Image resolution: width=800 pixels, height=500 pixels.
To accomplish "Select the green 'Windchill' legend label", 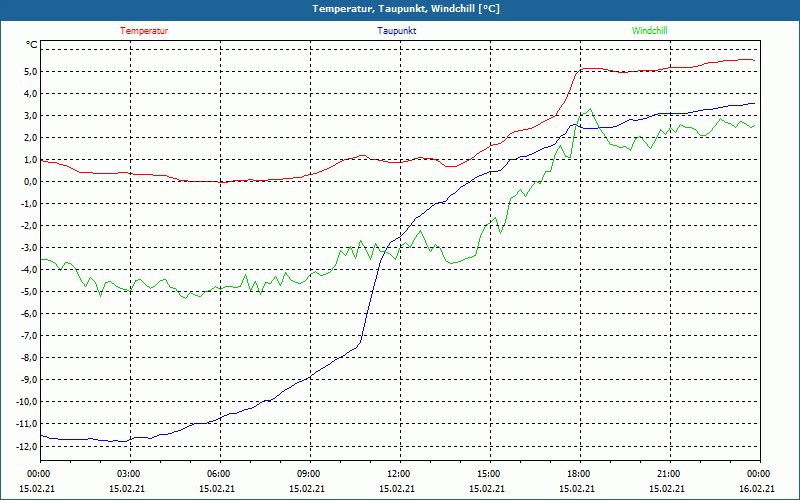I will [649, 31].
